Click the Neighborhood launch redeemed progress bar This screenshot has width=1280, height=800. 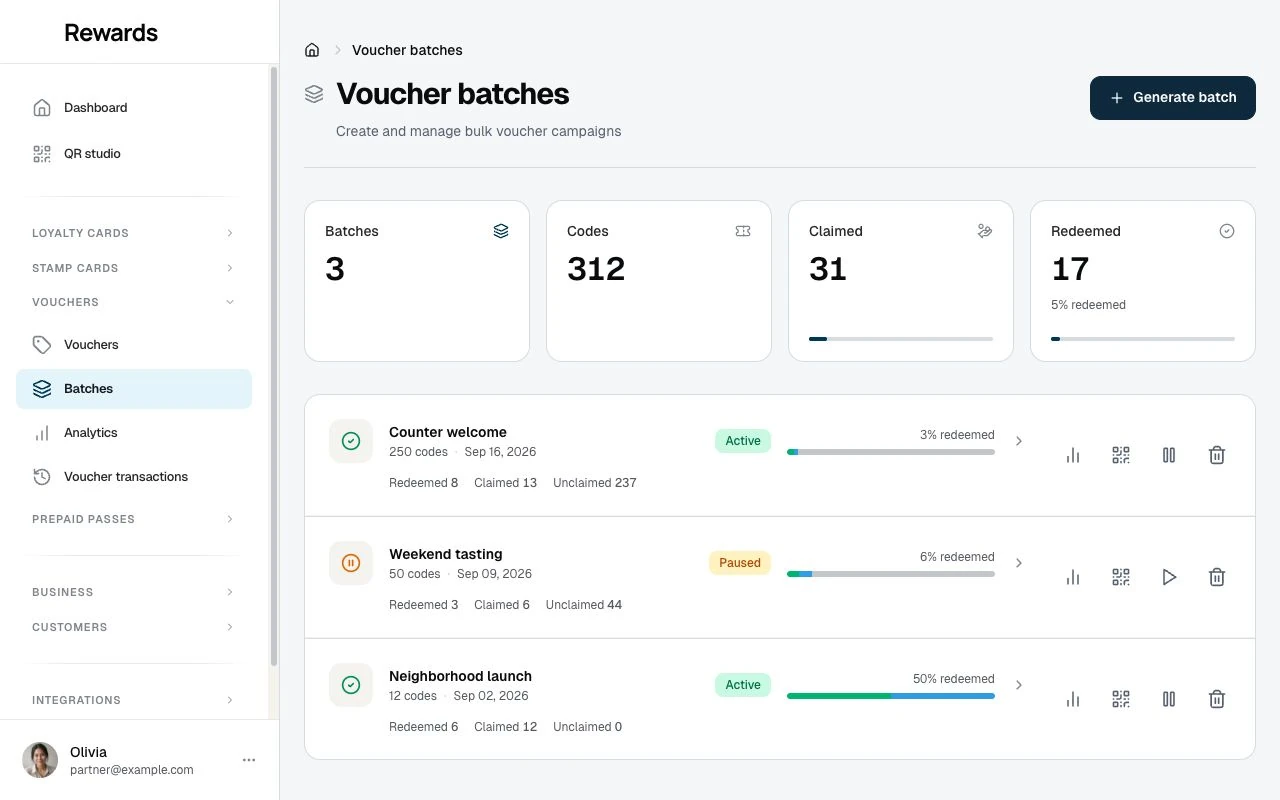(891, 696)
